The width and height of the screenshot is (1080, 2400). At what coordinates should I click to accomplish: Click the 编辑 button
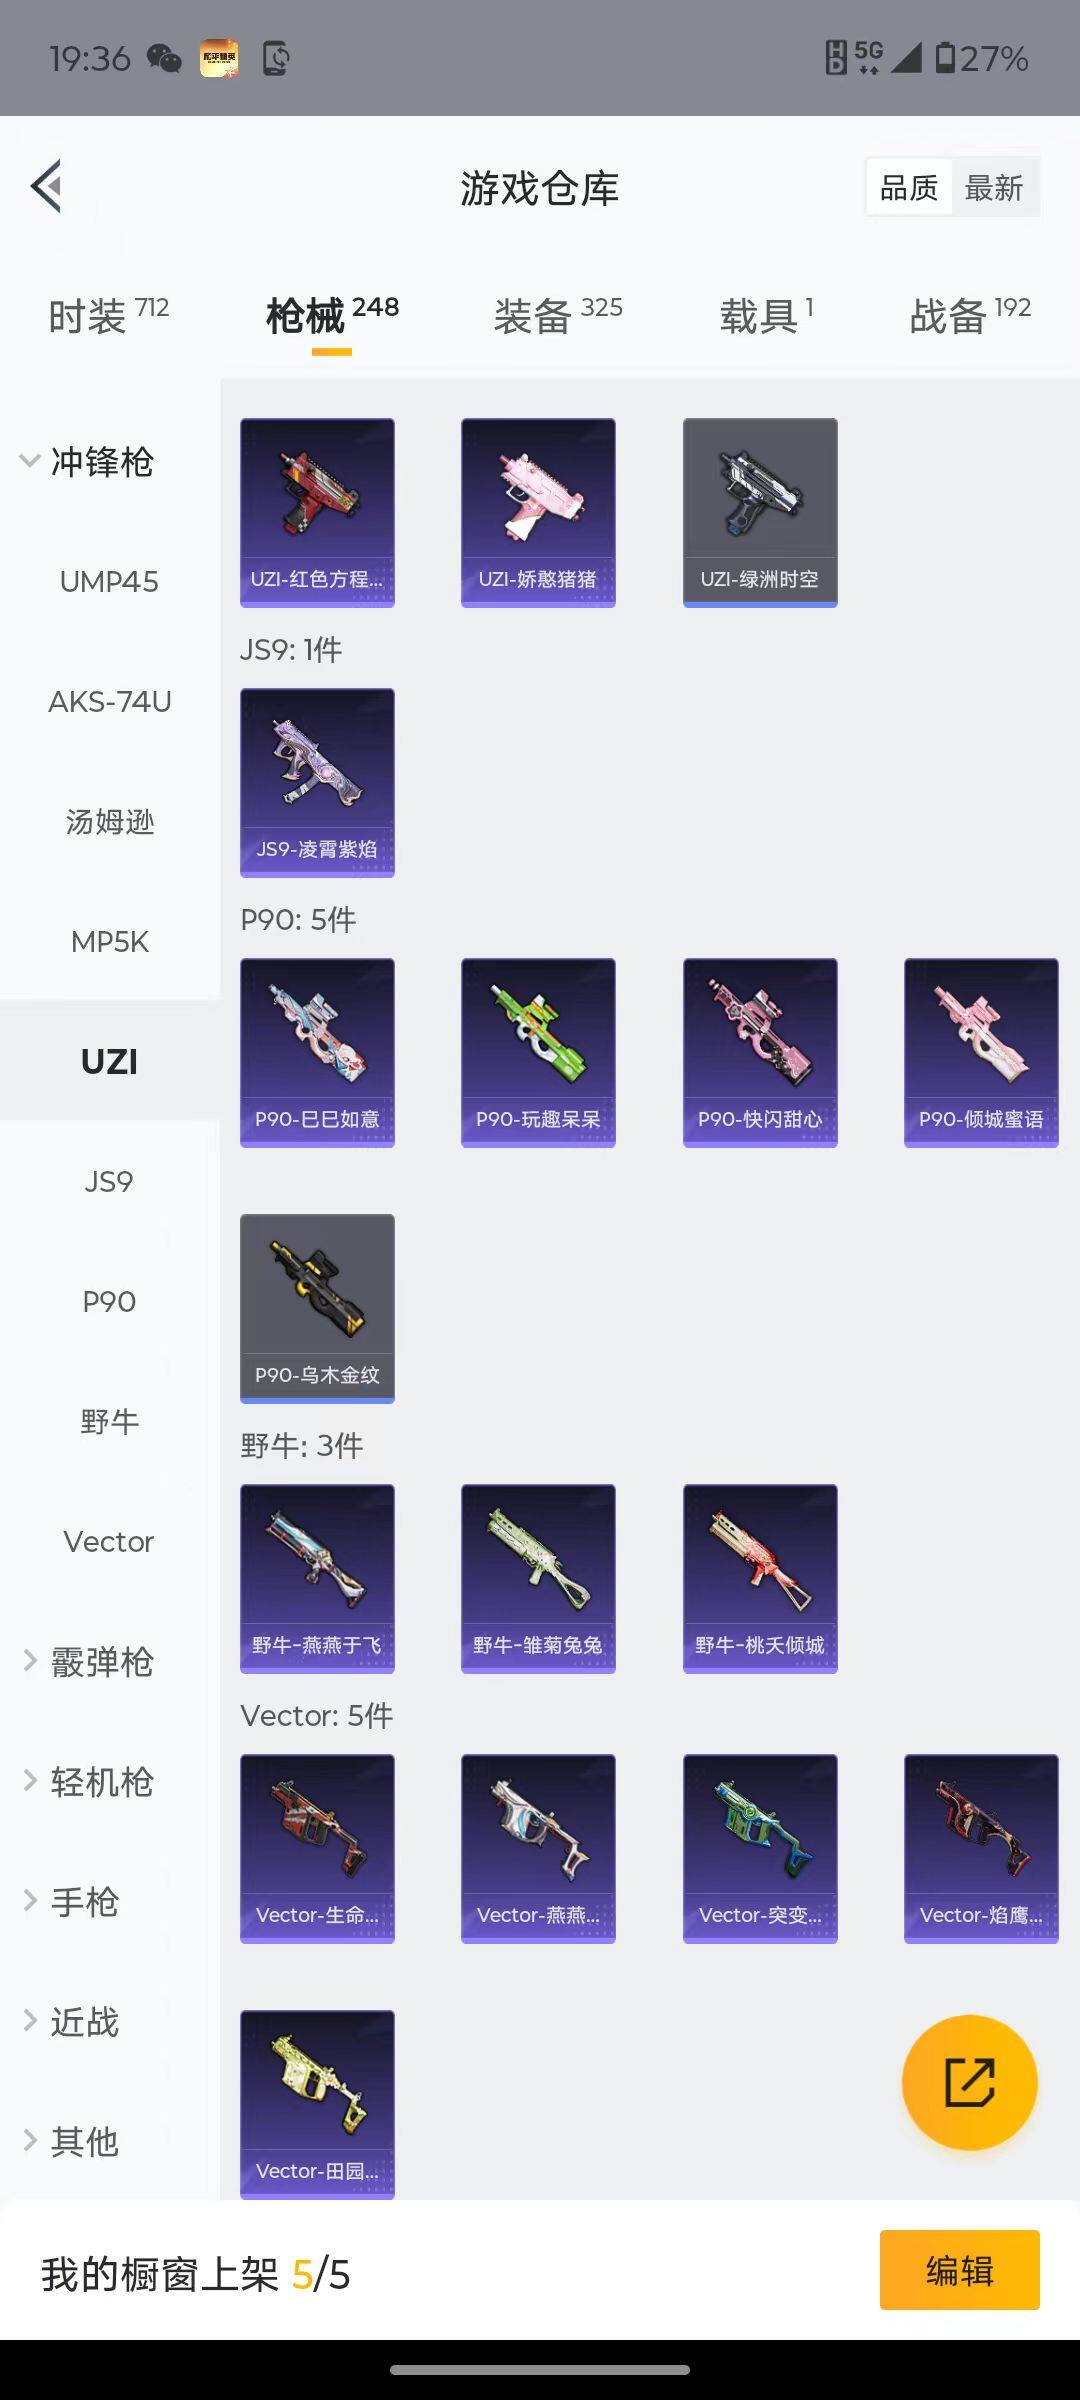[960, 2270]
